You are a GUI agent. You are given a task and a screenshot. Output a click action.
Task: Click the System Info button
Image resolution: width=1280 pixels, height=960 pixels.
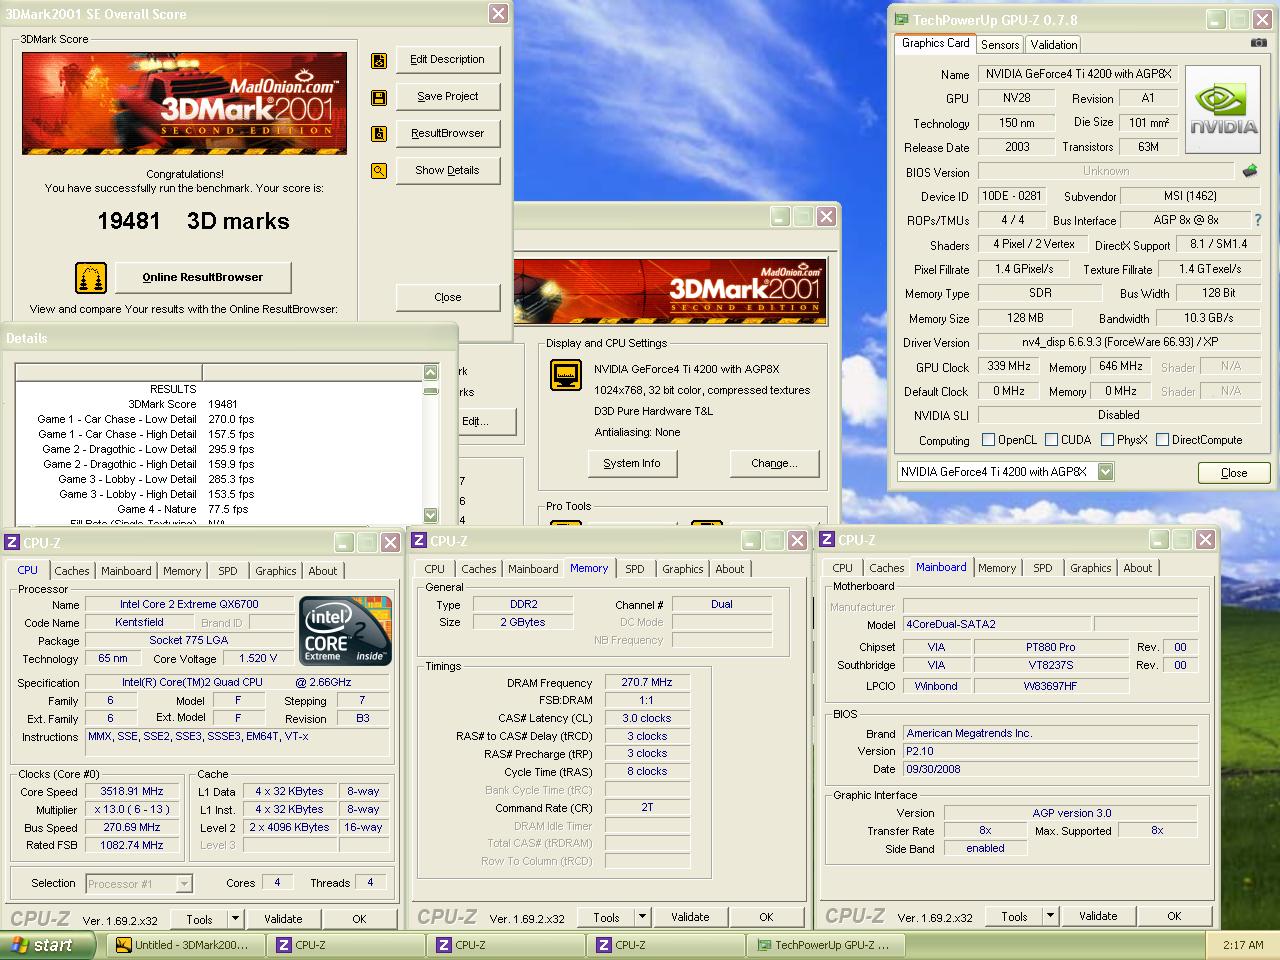tap(632, 464)
